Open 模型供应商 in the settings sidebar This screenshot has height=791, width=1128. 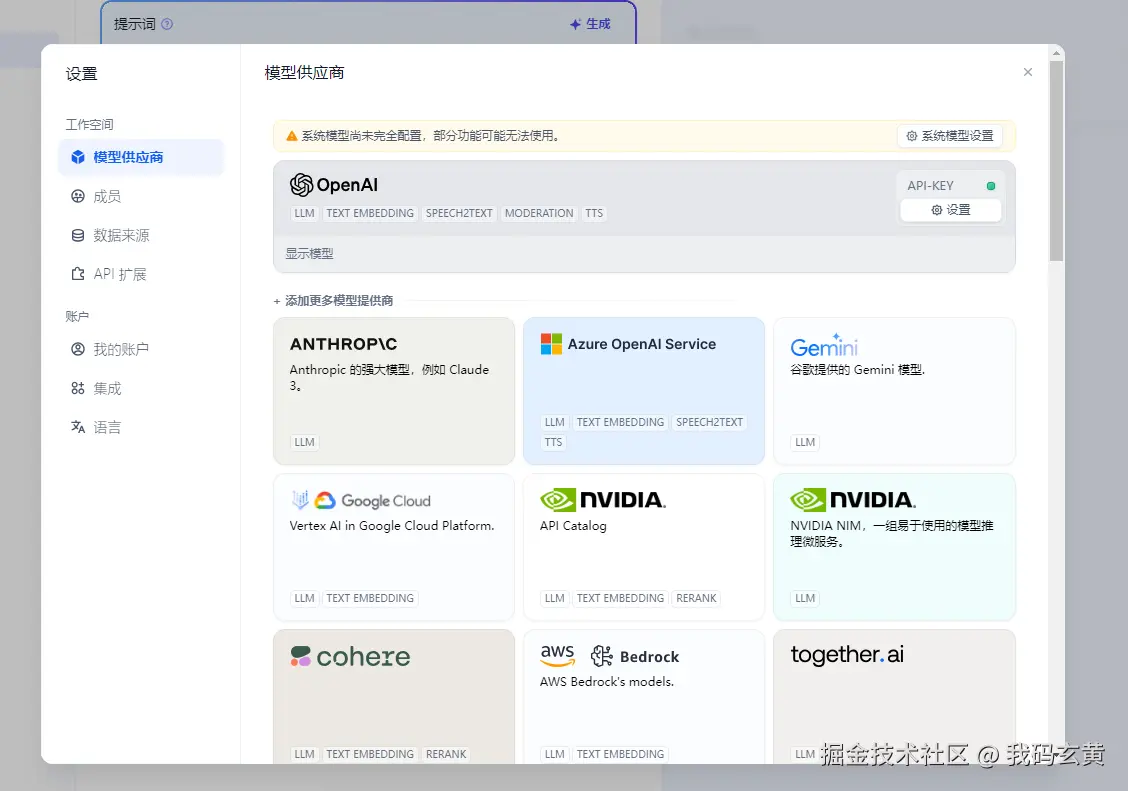point(141,157)
